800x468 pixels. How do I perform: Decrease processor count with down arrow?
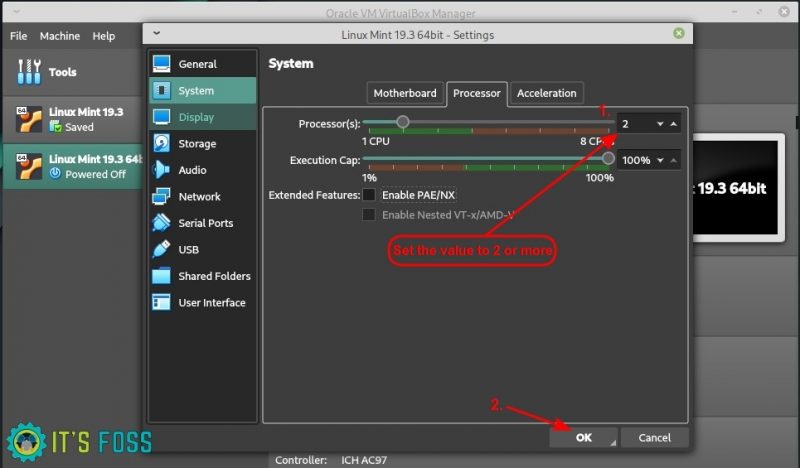click(x=660, y=124)
